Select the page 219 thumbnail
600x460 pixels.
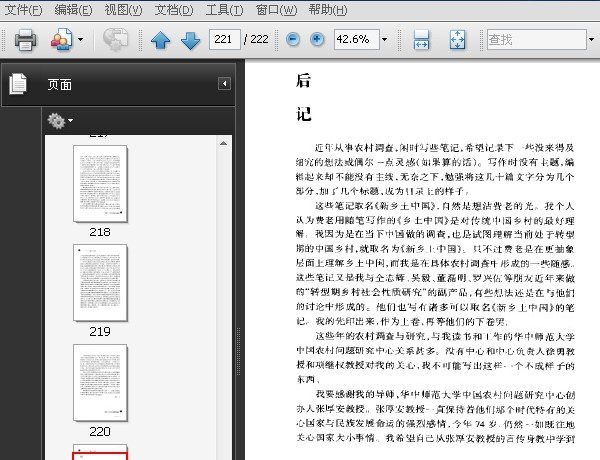pos(100,283)
